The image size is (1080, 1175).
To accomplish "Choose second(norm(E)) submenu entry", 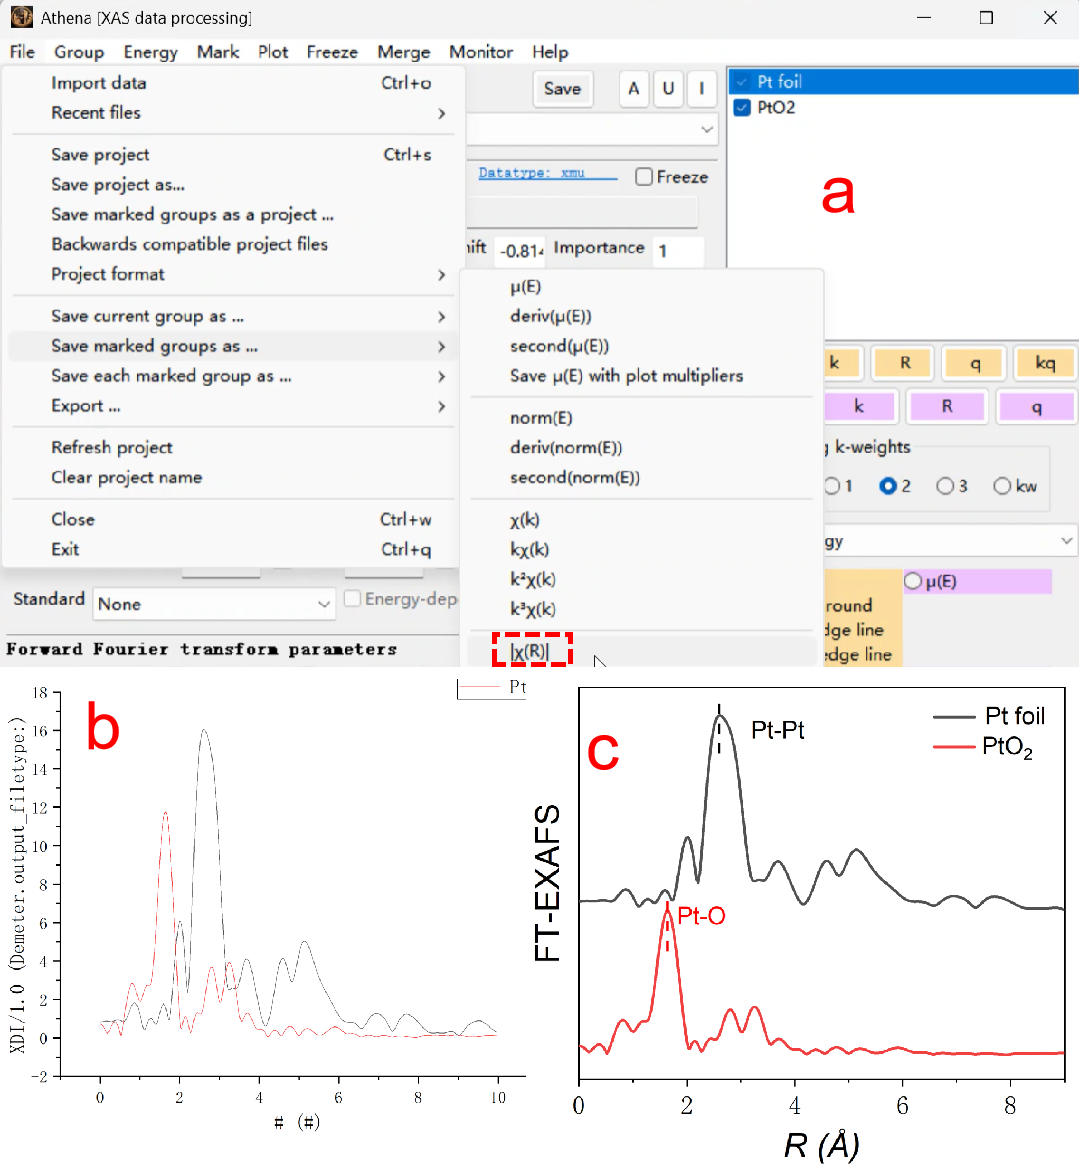I will (642, 478).
